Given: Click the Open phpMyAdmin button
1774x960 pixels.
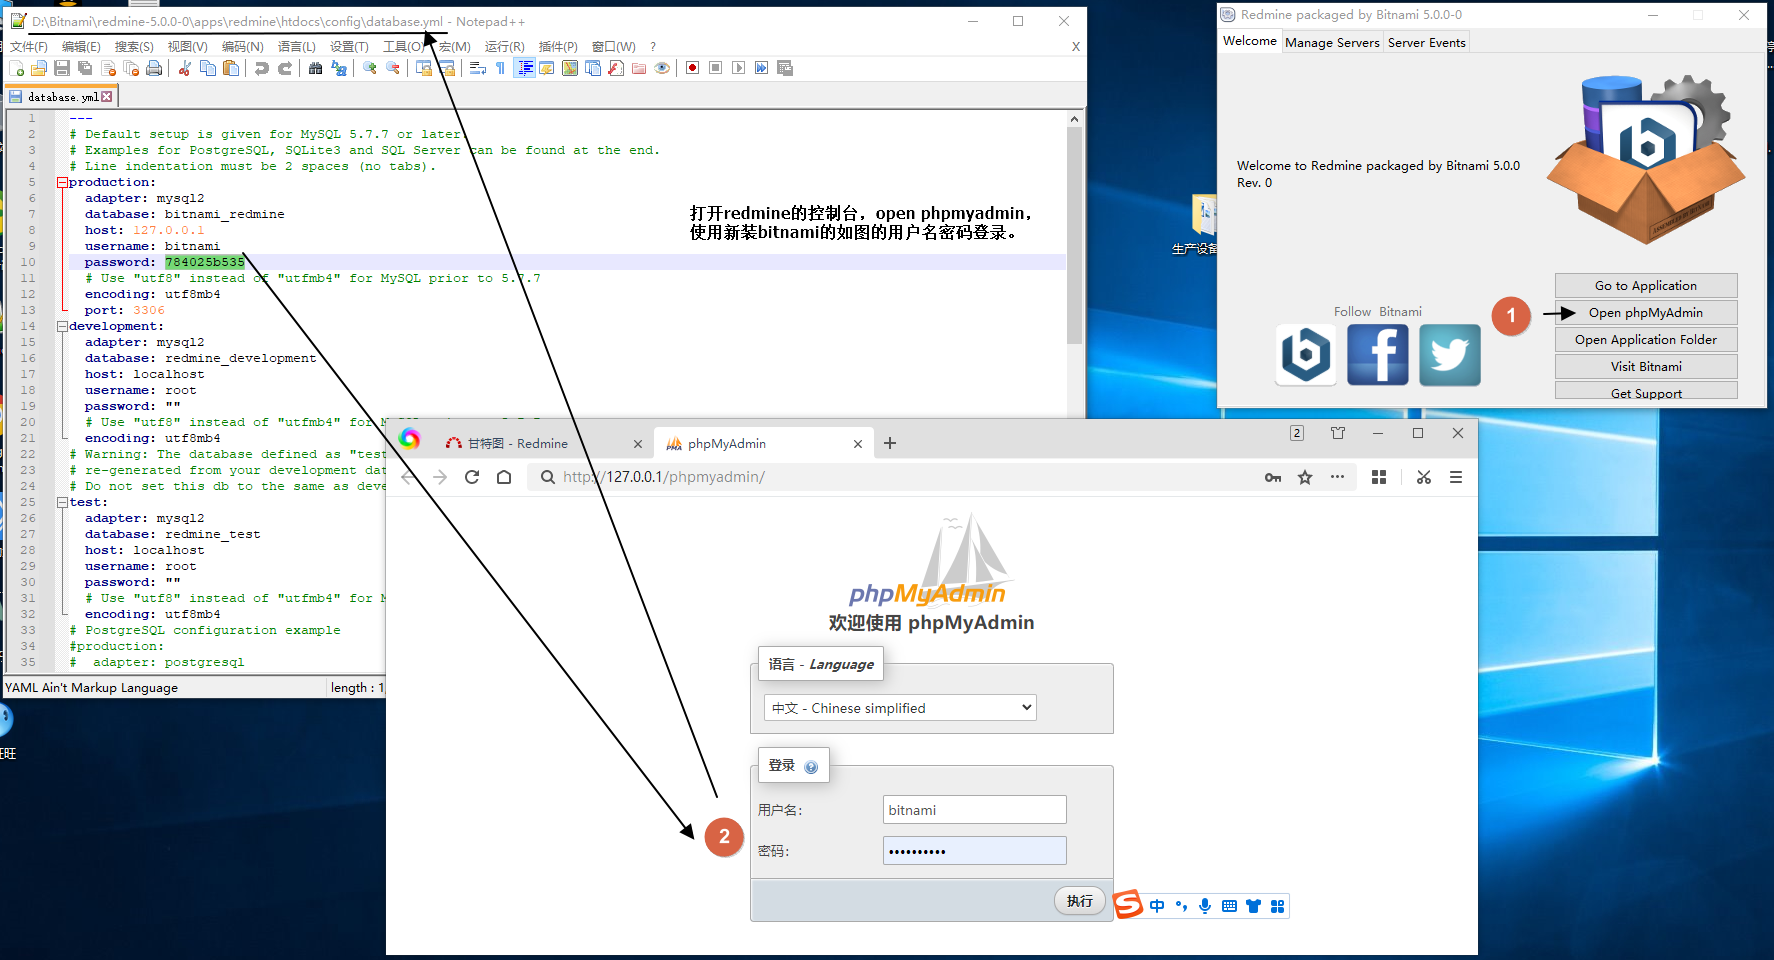Looking at the screenshot, I should [1646, 312].
